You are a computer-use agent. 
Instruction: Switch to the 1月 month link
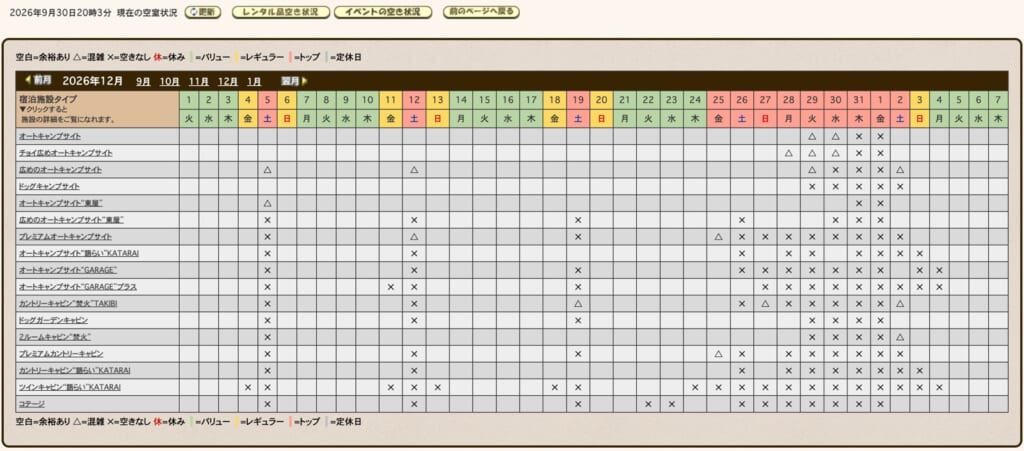(254, 82)
